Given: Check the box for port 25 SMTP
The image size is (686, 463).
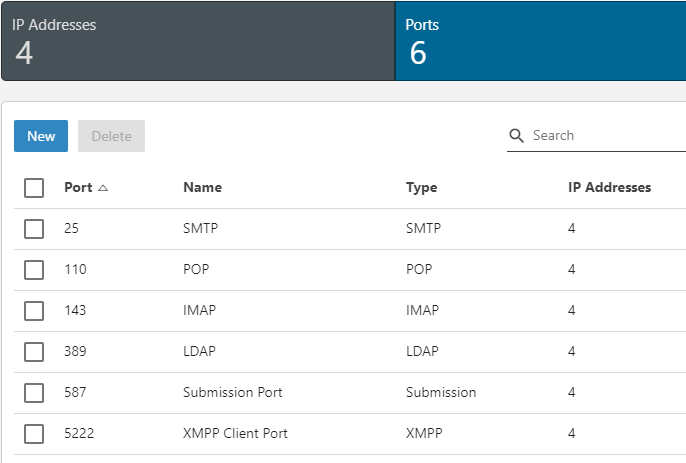Looking at the screenshot, I should (34, 229).
